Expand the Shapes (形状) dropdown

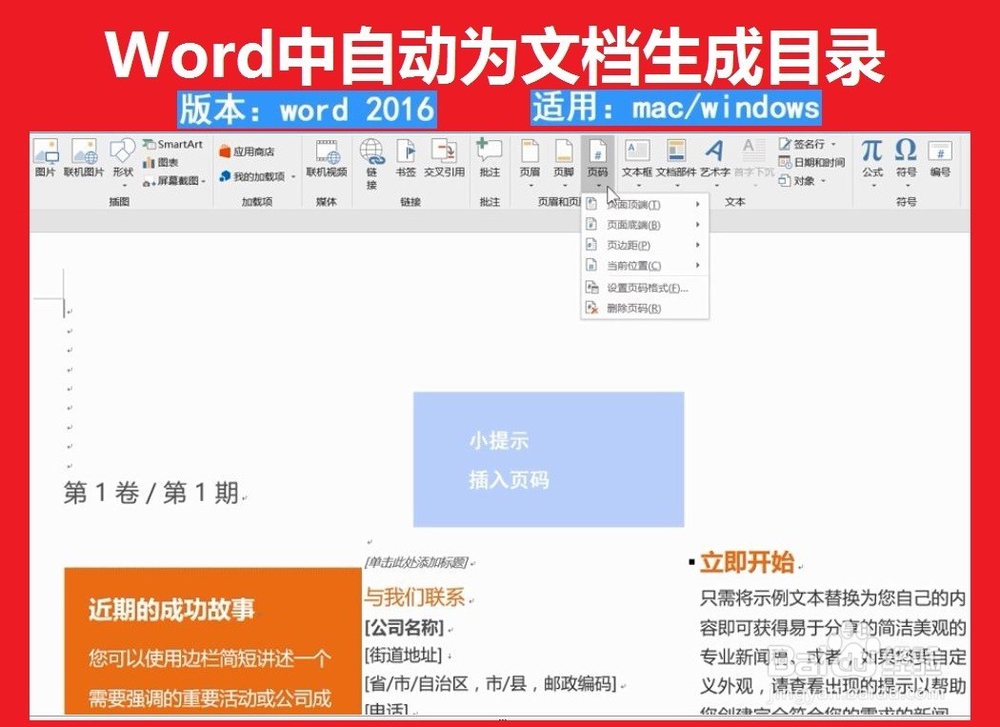click(x=122, y=183)
